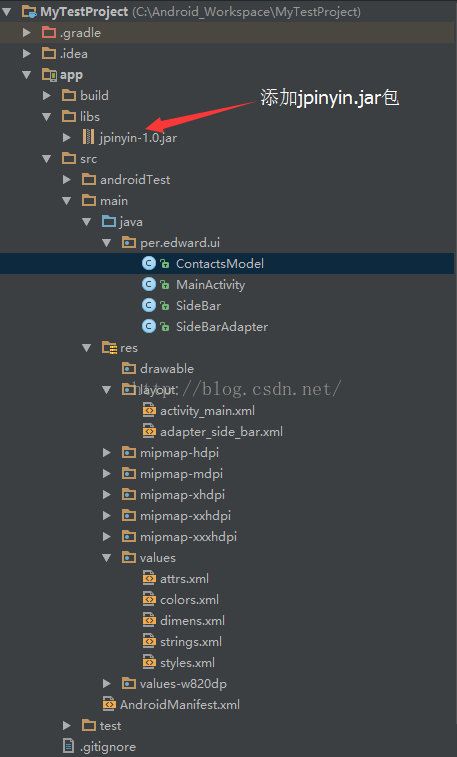Select the MyTestProject root node
This screenshot has height=757, width=457.
point(84,12)
